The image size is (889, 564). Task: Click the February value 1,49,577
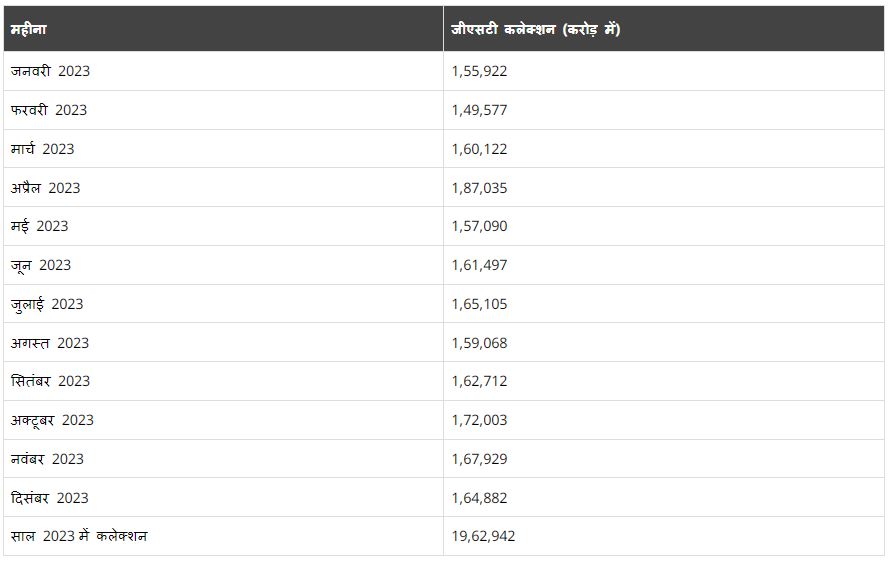[479, 110]
